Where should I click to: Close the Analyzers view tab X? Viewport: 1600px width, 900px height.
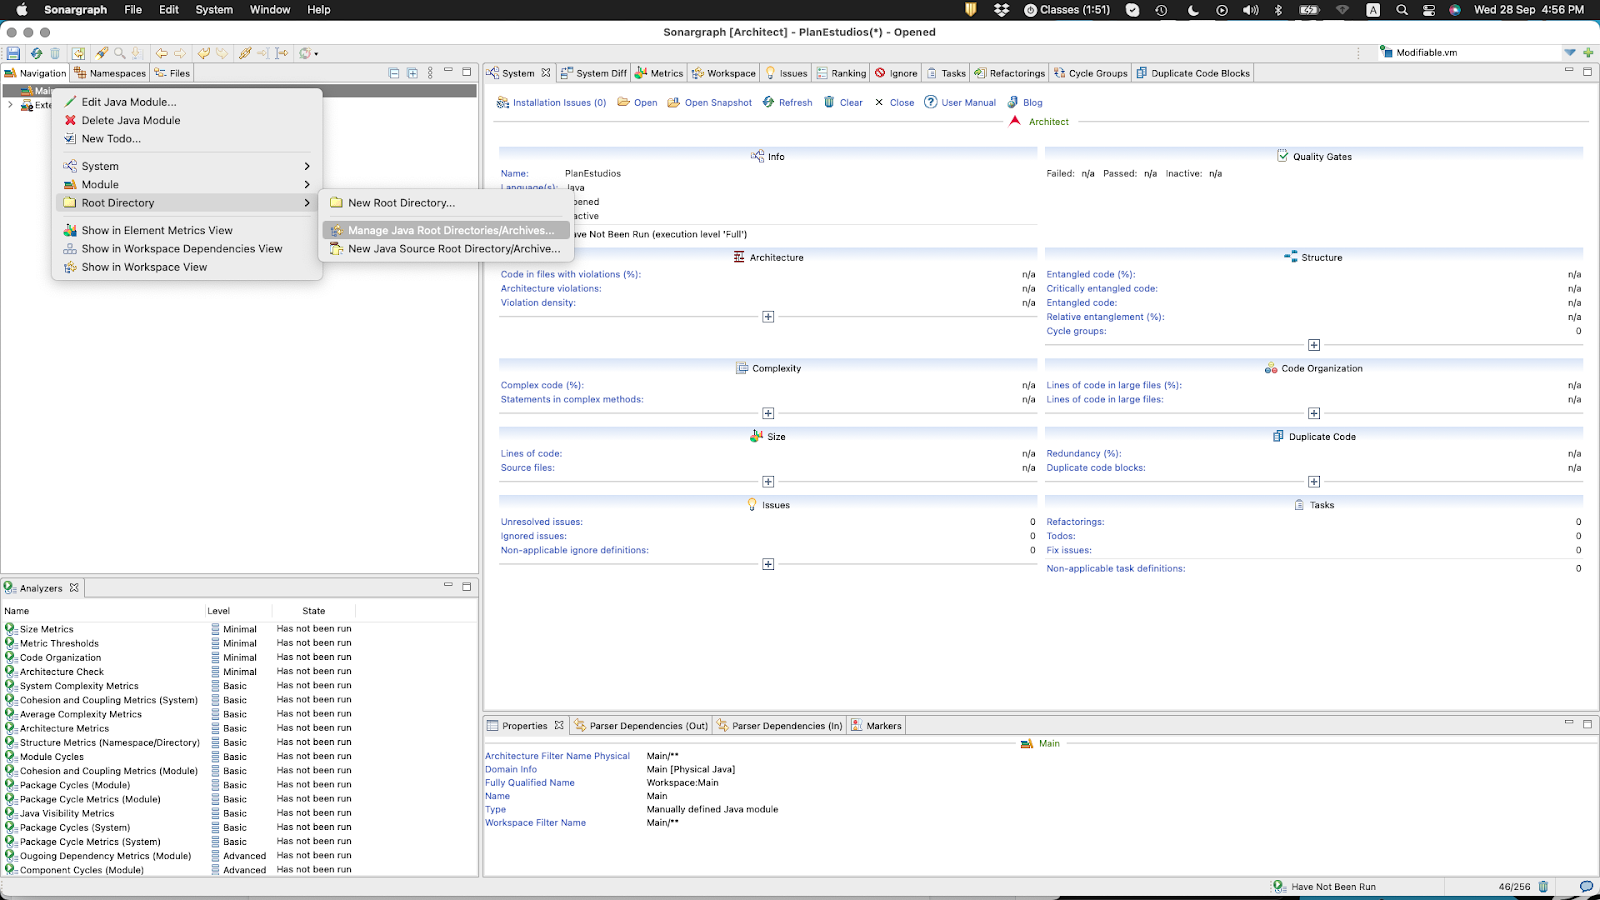pyautogui.click(x=74, y=588)
